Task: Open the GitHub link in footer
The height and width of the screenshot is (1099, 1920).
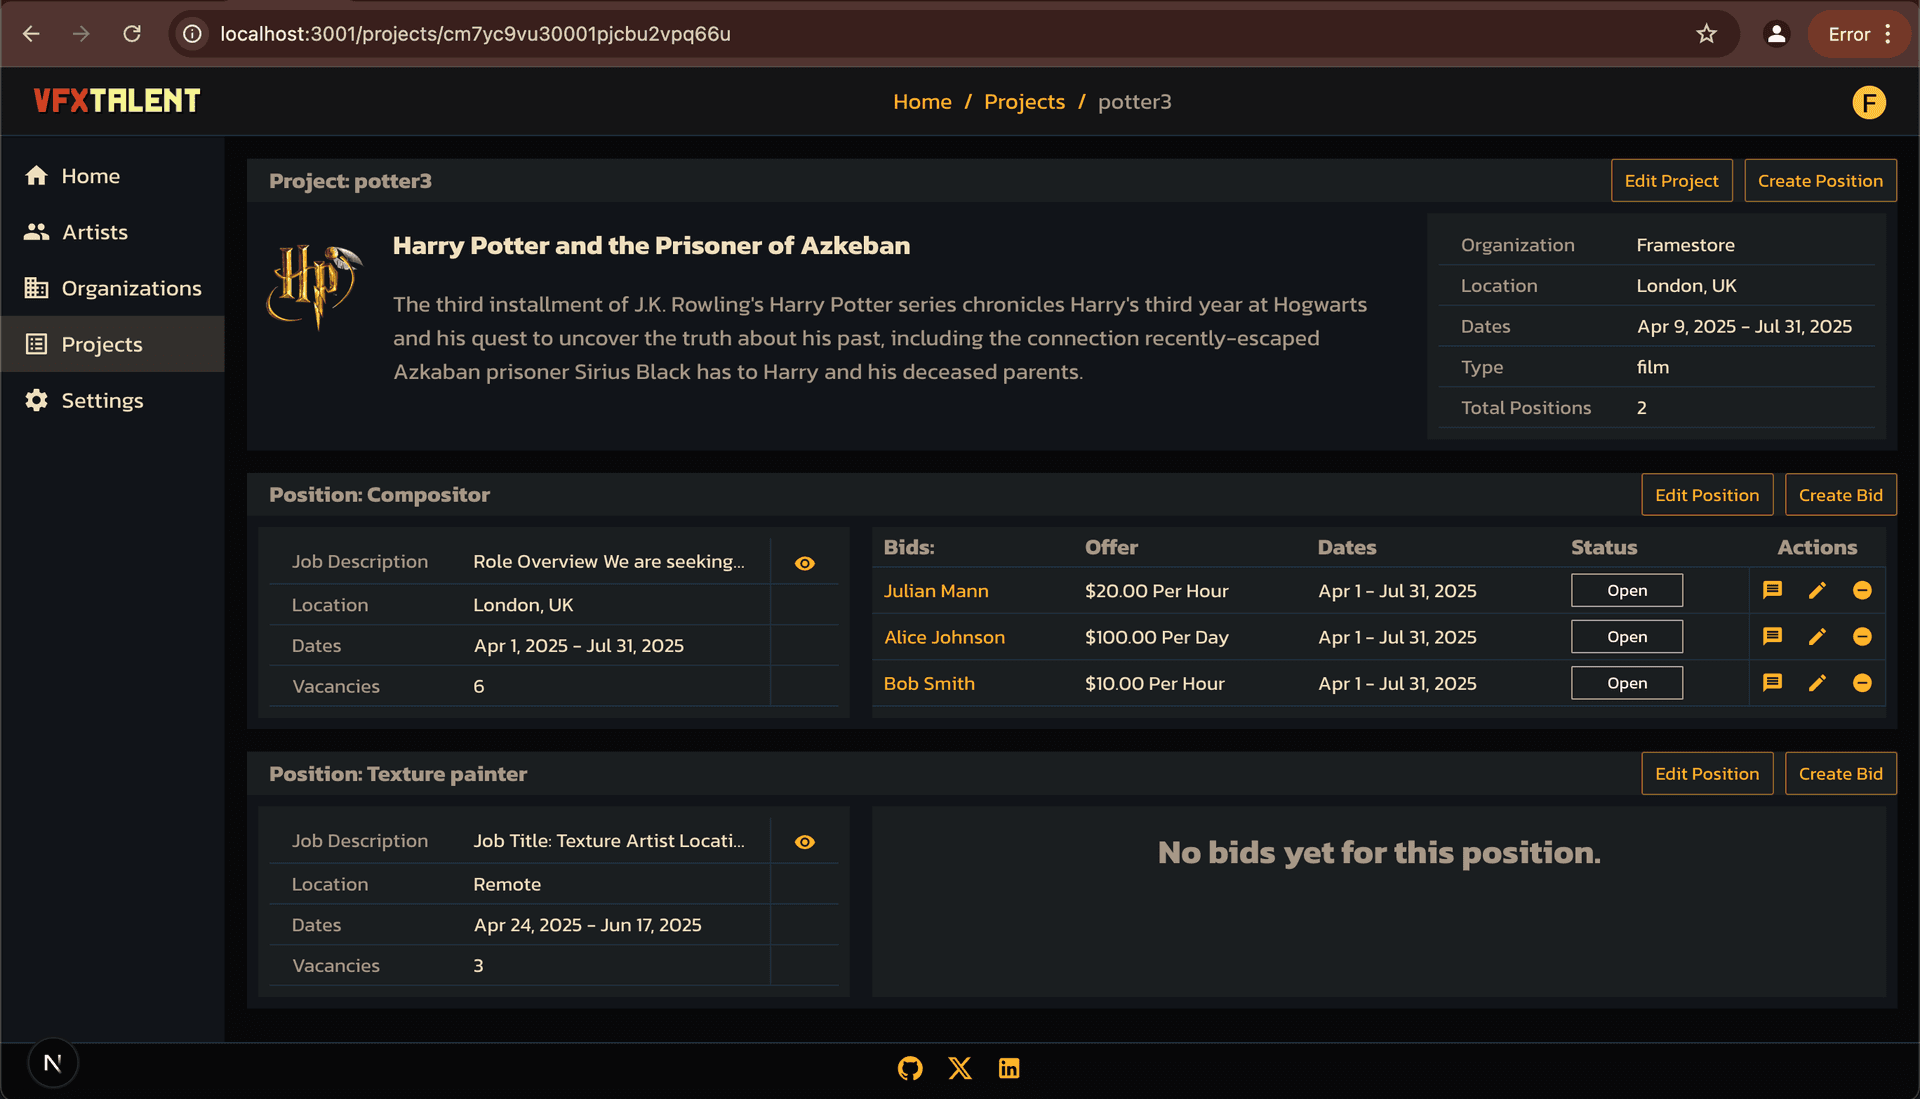Action: click(910, 1068)
